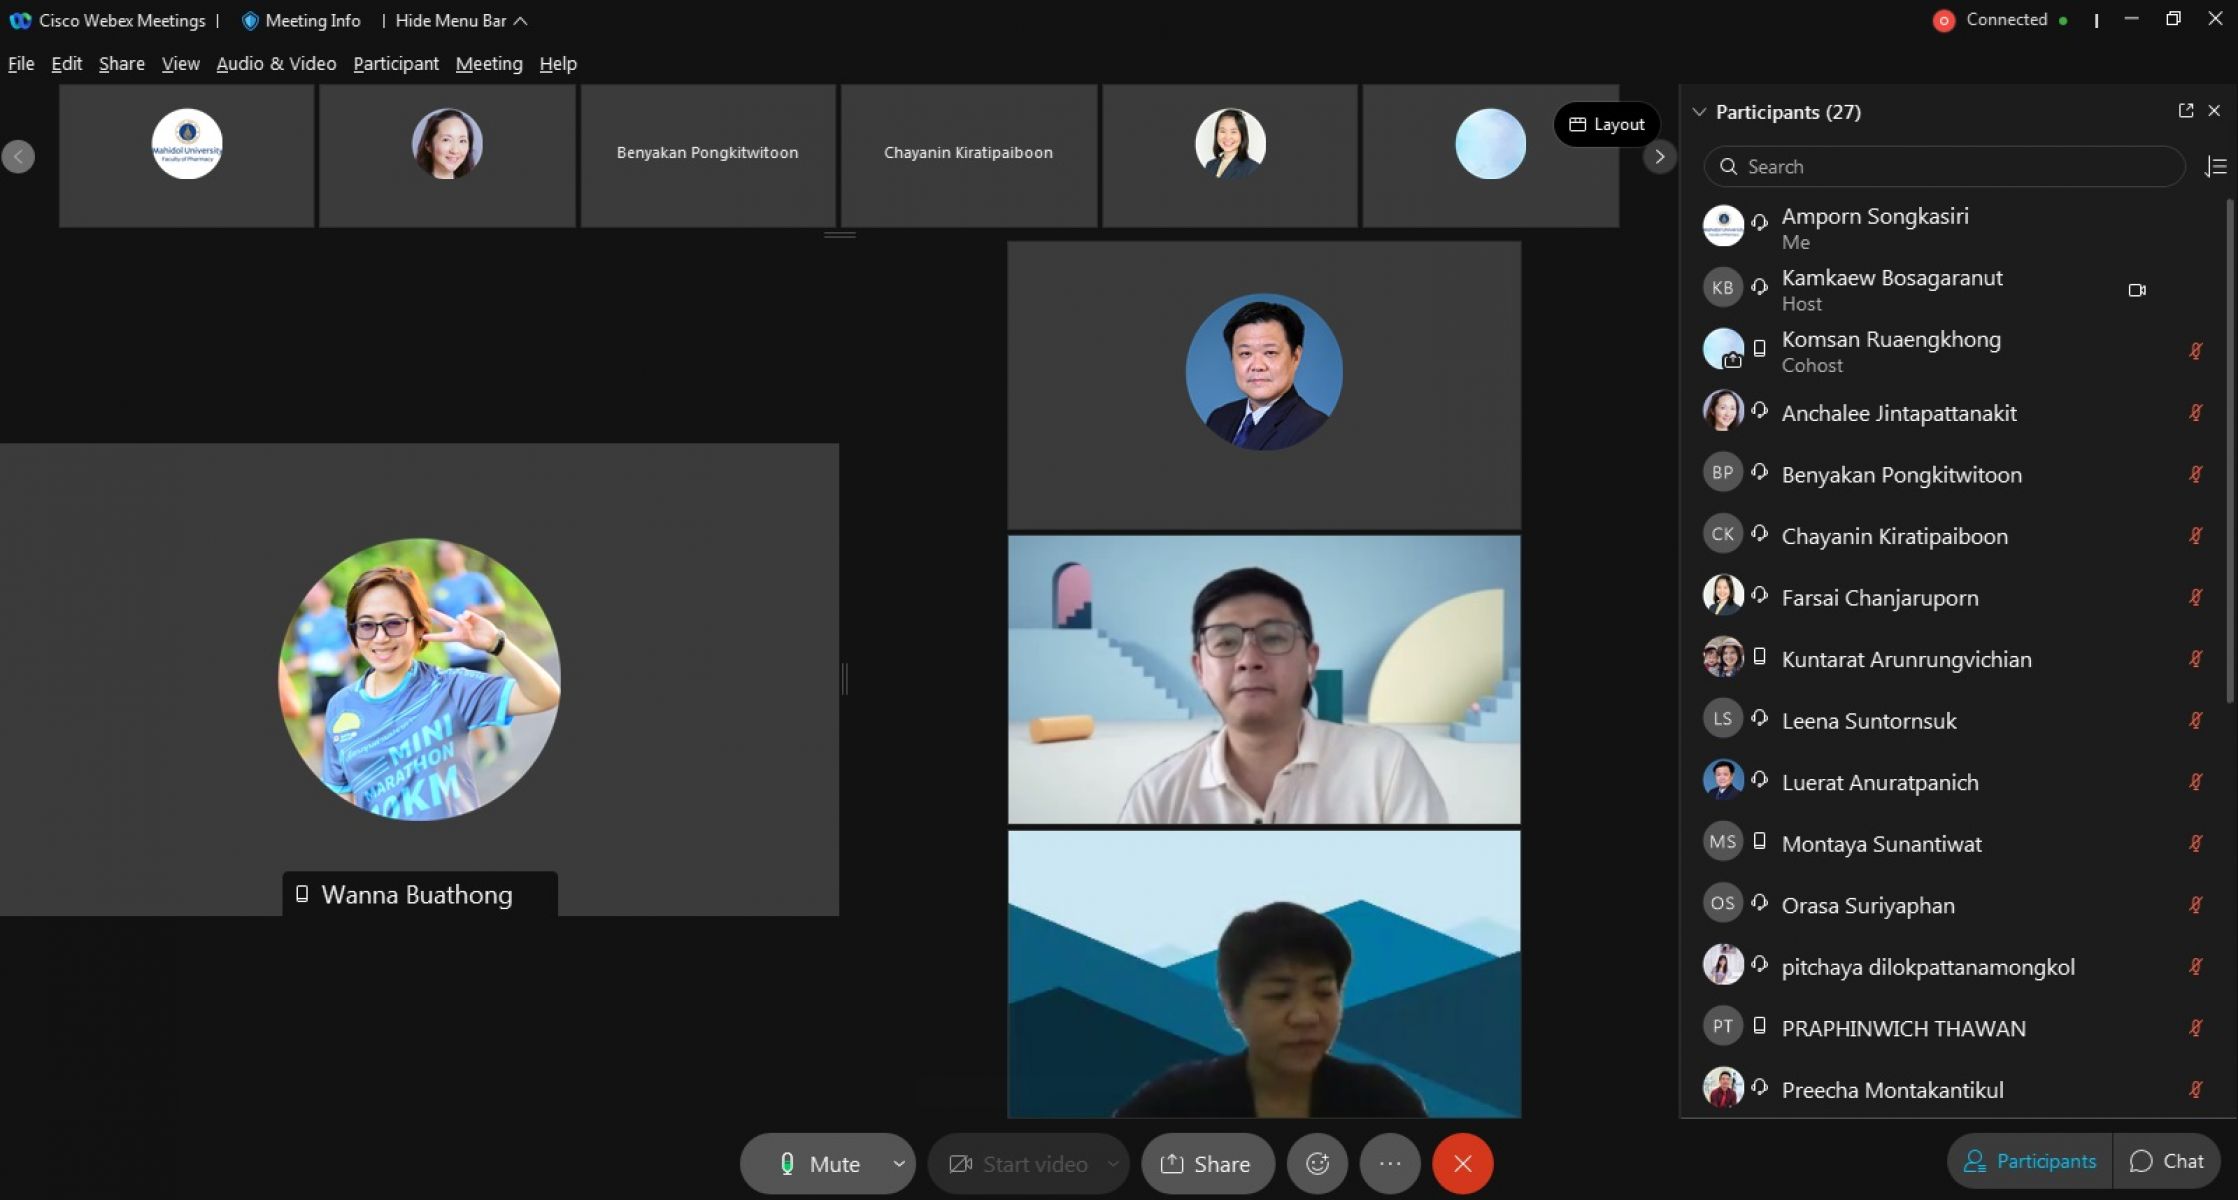The height and width of the screenshot is (1200, 2238).
Task: Open the video options dropdown next to Start video
Action: point(1113,1164)
